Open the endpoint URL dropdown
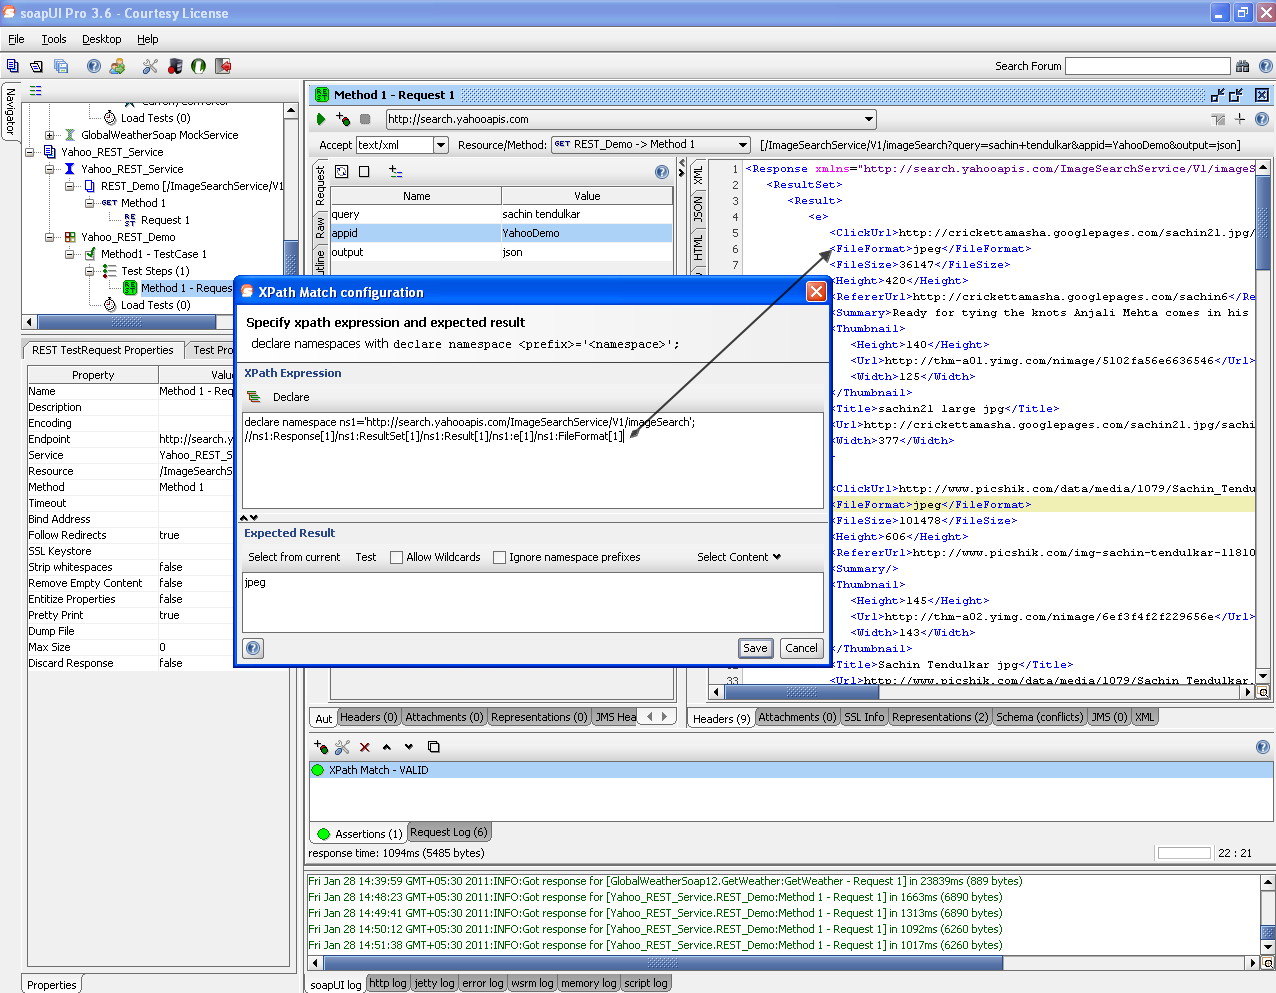Viewport: 1276px width, 993px height. [869, 119]
